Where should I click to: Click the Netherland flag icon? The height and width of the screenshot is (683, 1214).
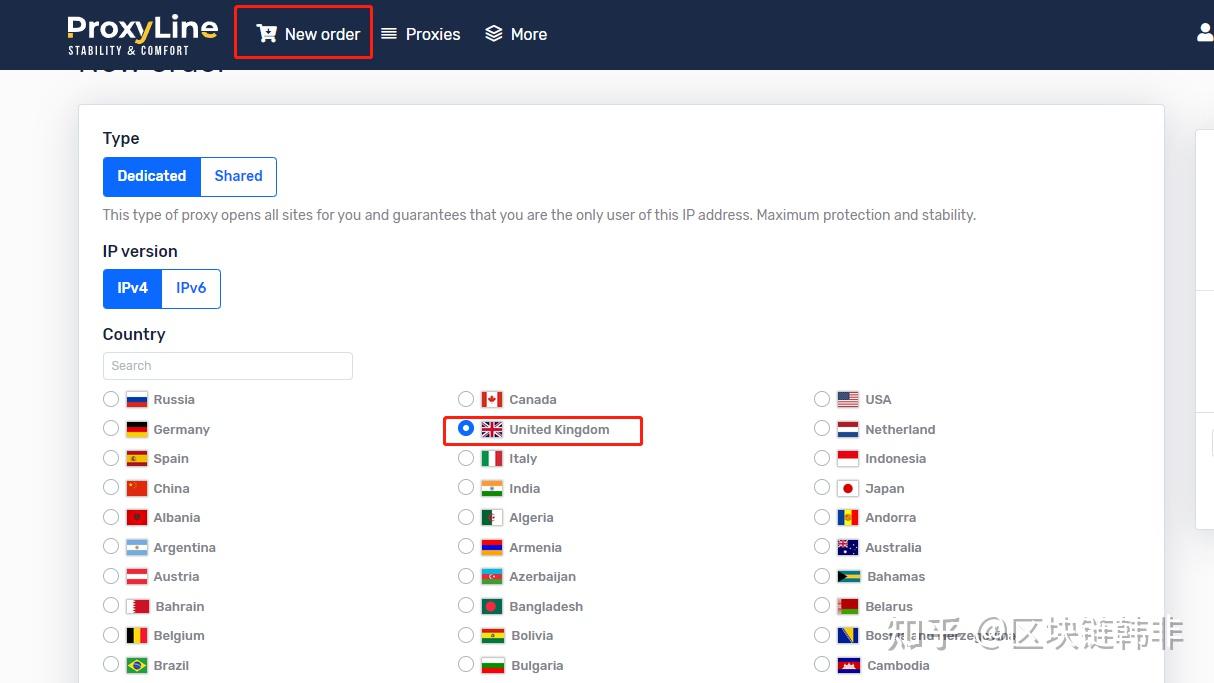coord(848,429)
